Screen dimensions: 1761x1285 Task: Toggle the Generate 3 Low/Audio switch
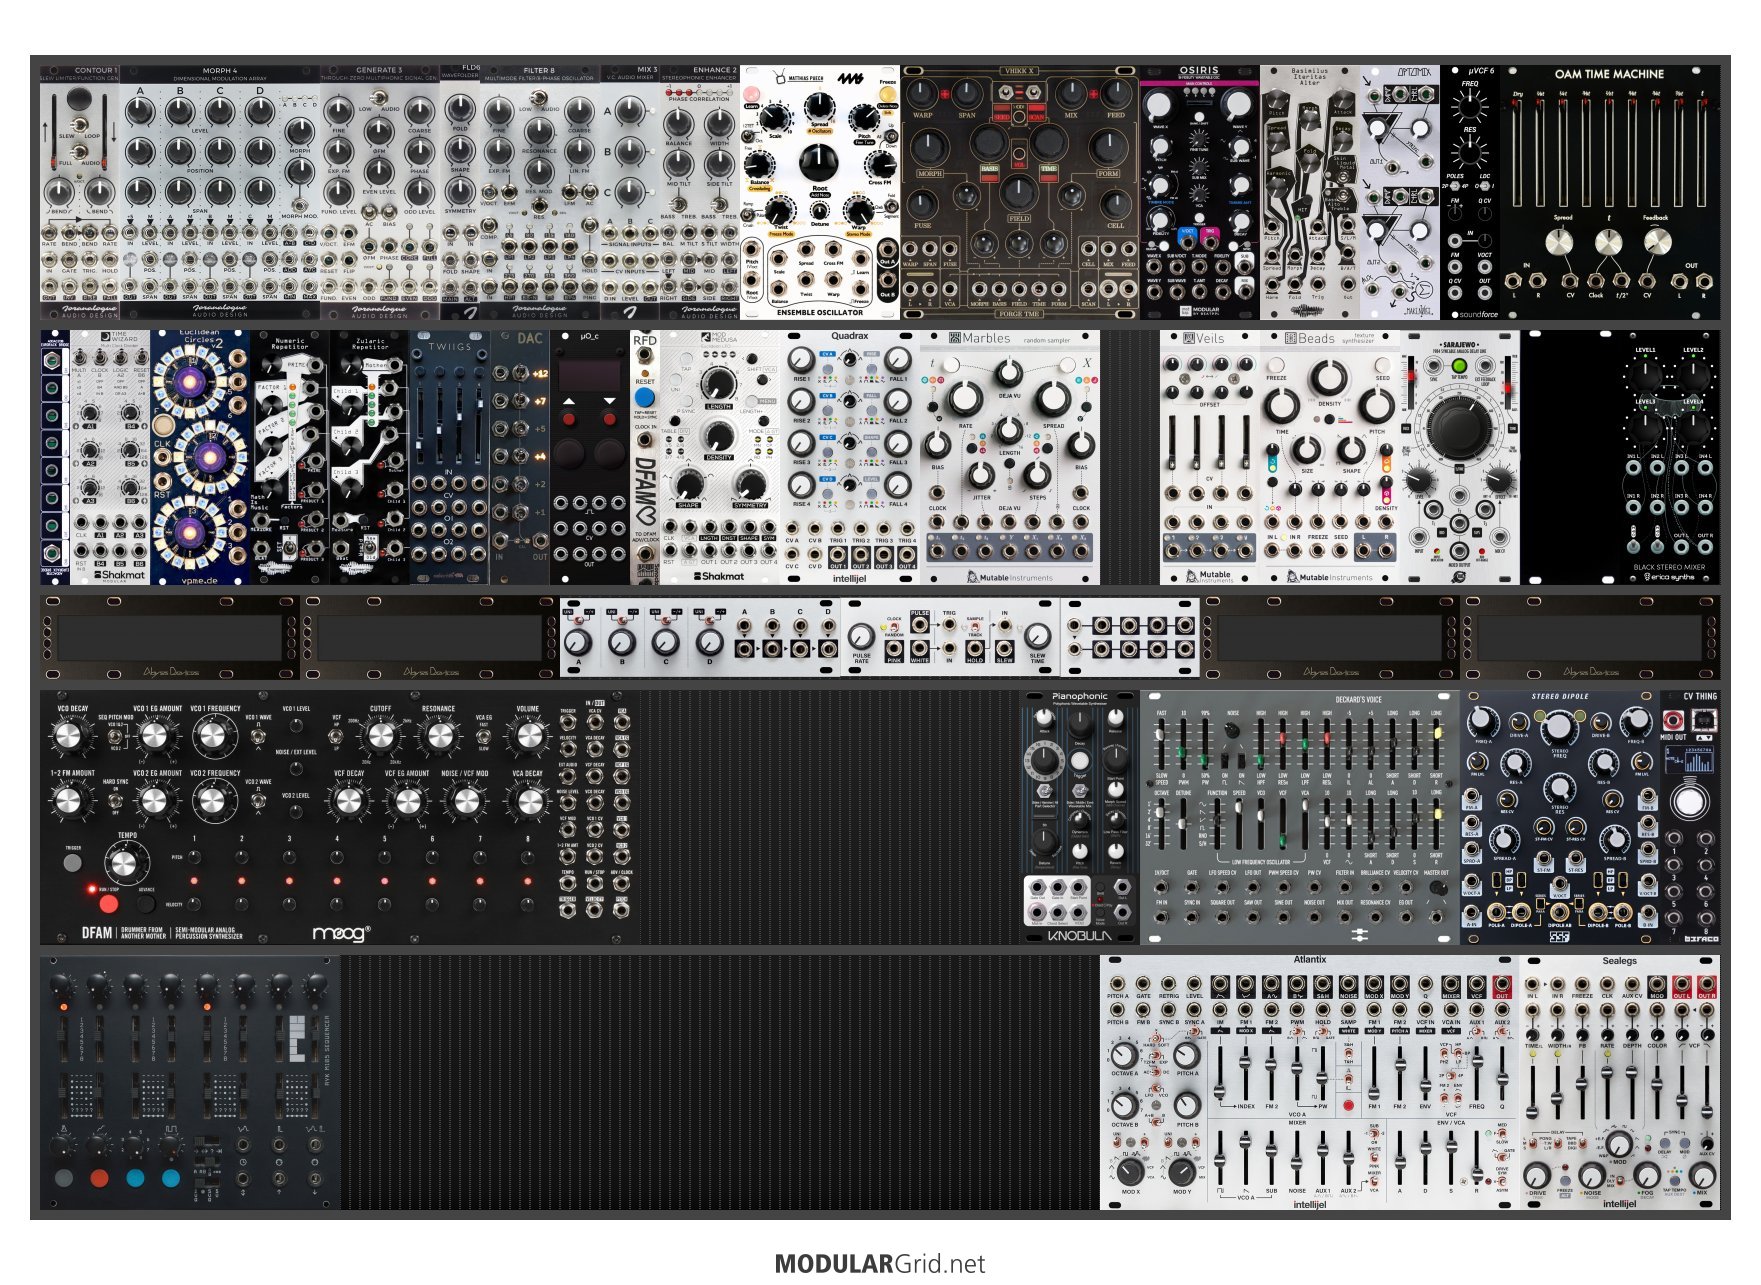tap(378, 100)
